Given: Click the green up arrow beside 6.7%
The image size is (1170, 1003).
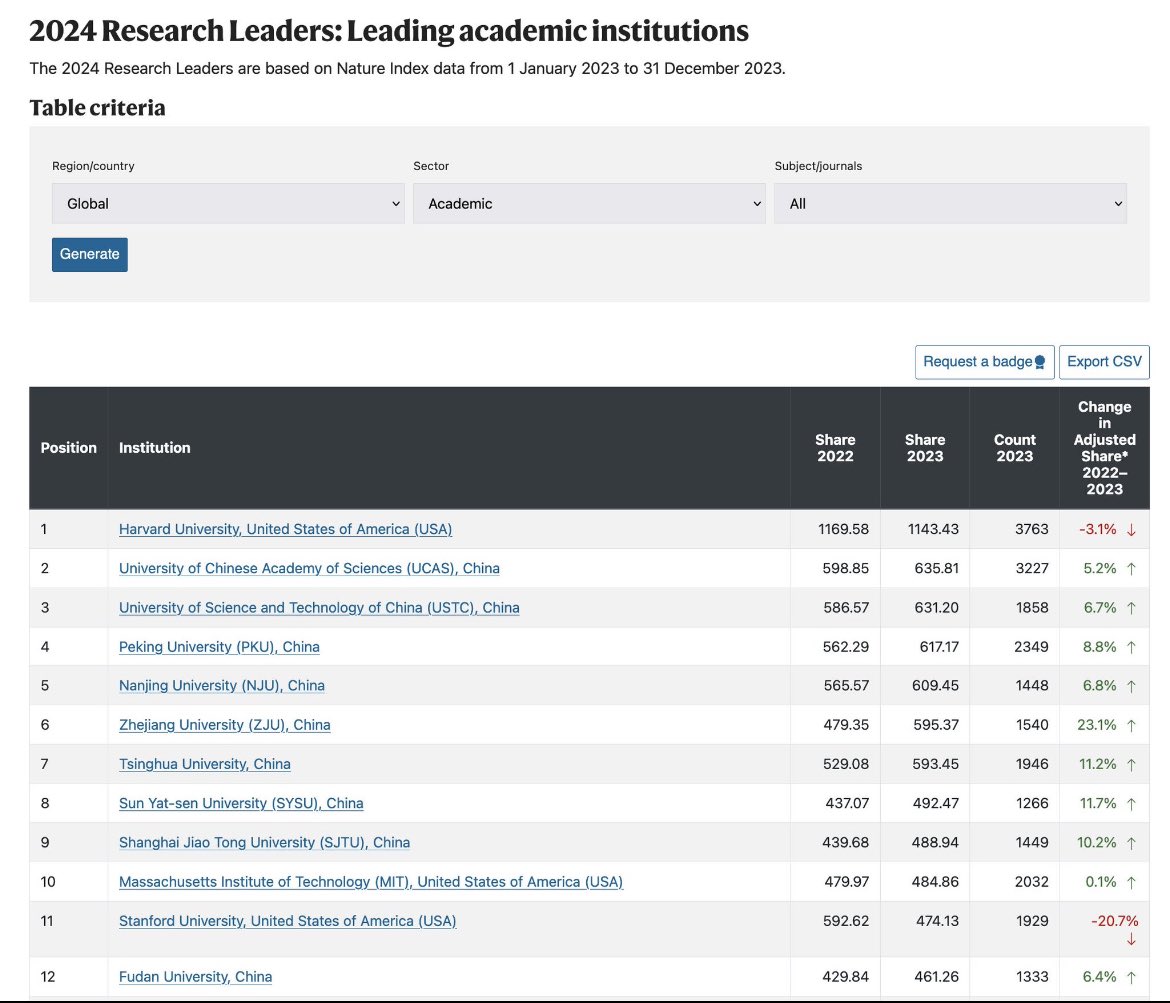Looking at the screenshot, I should [1131, 608].
